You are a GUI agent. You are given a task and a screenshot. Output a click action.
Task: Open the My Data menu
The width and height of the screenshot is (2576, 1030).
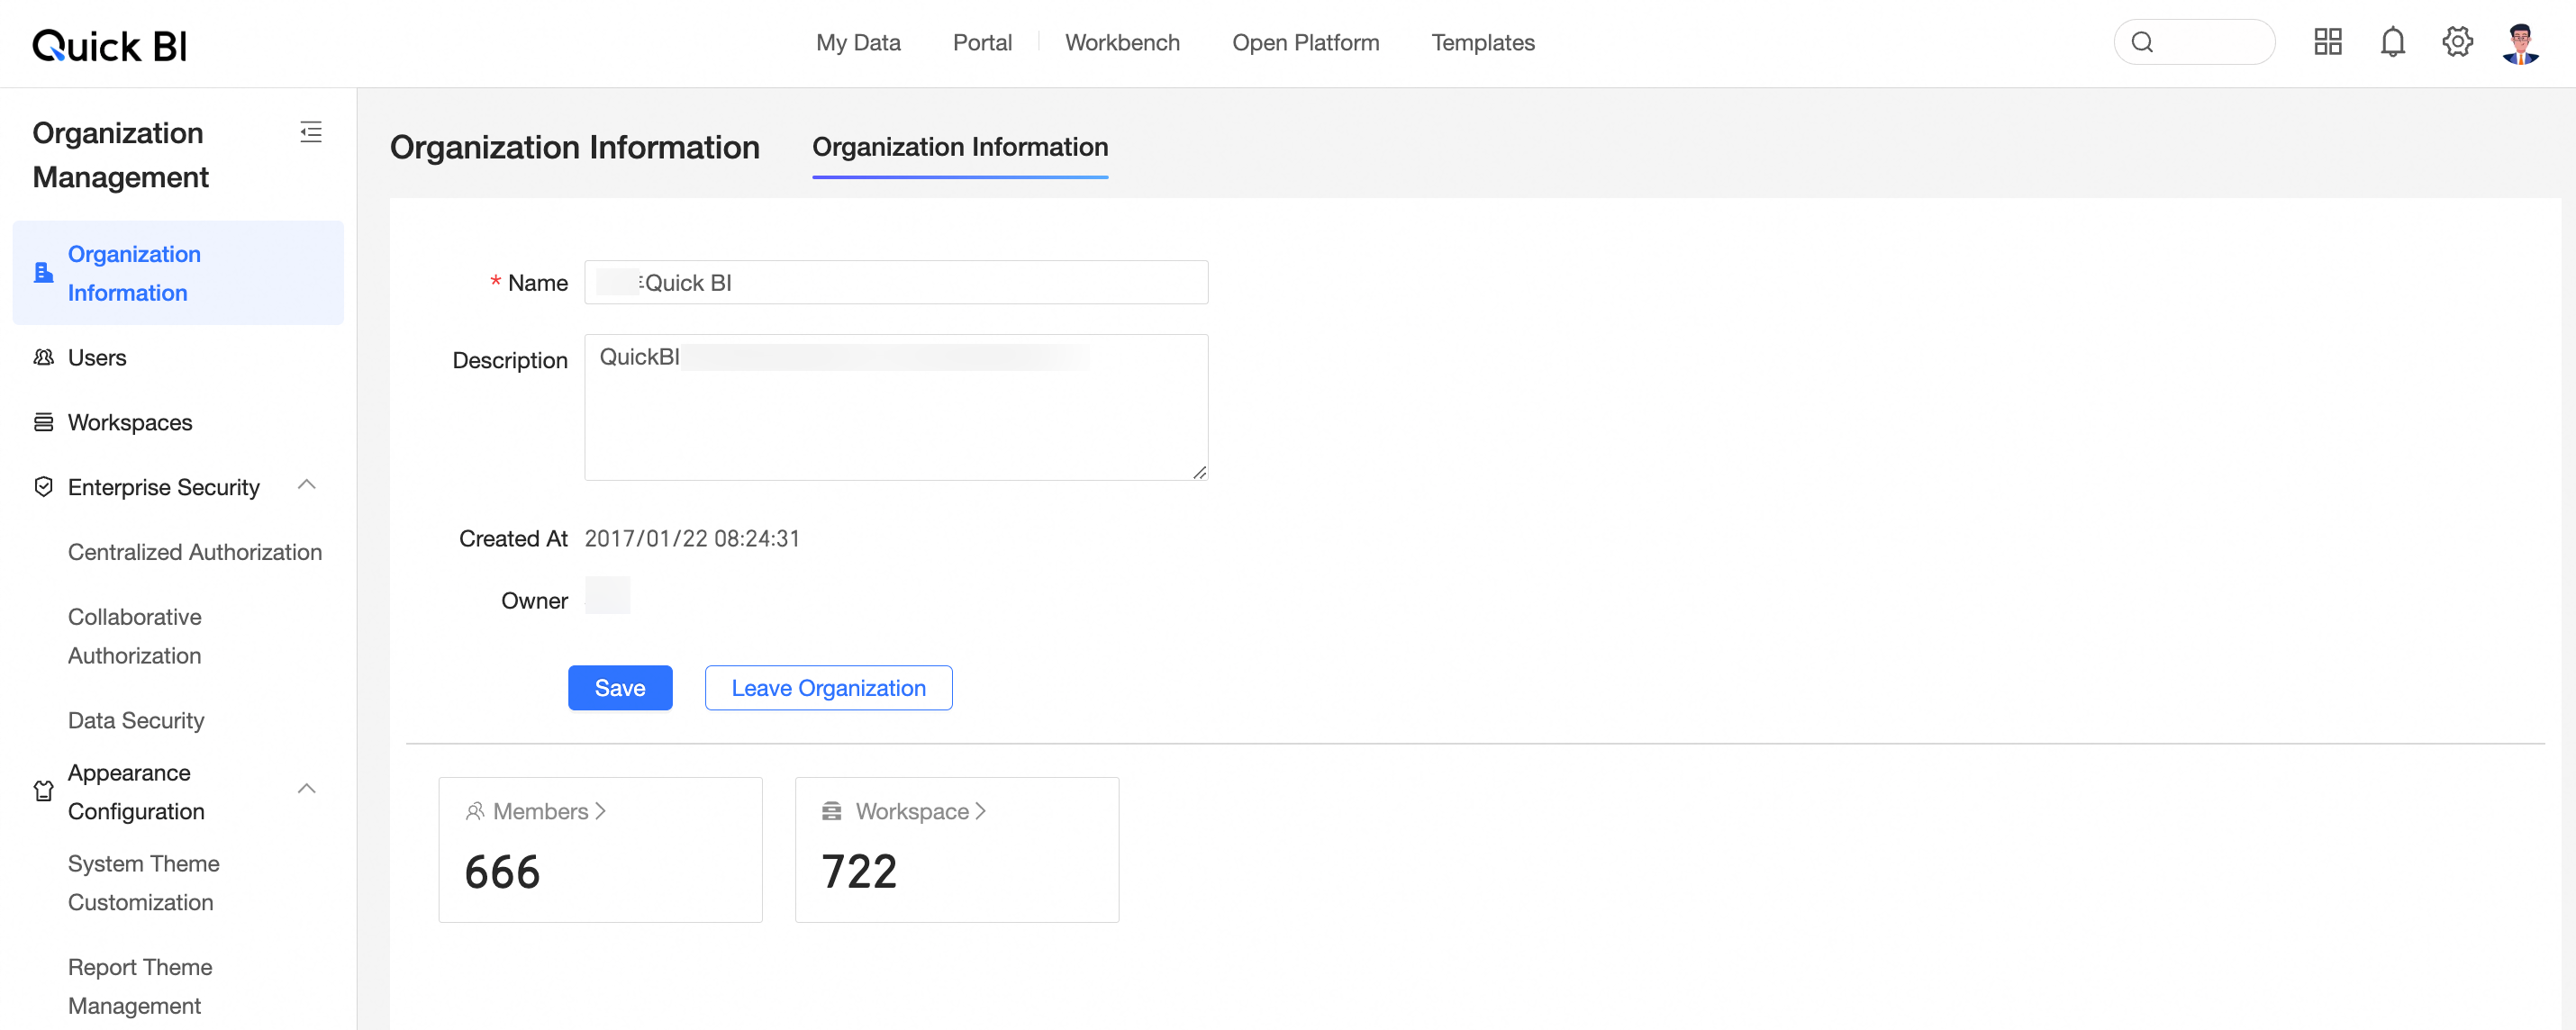(x=858, y=42)
